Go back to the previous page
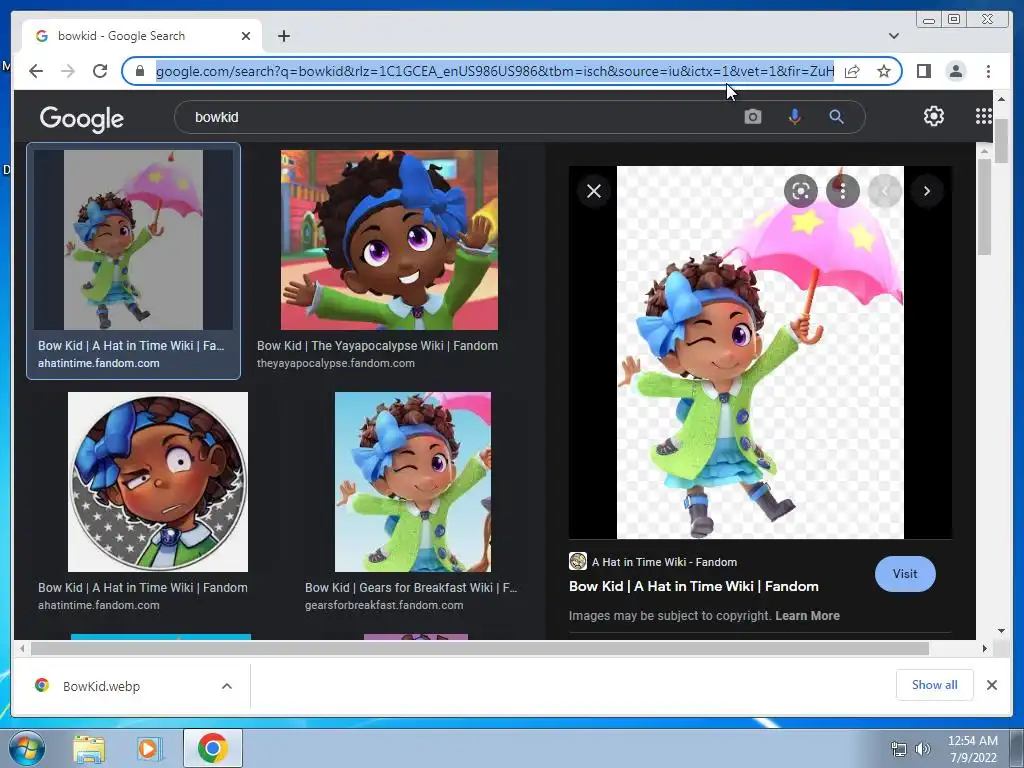1024x768 pixels. click(36, 71)
